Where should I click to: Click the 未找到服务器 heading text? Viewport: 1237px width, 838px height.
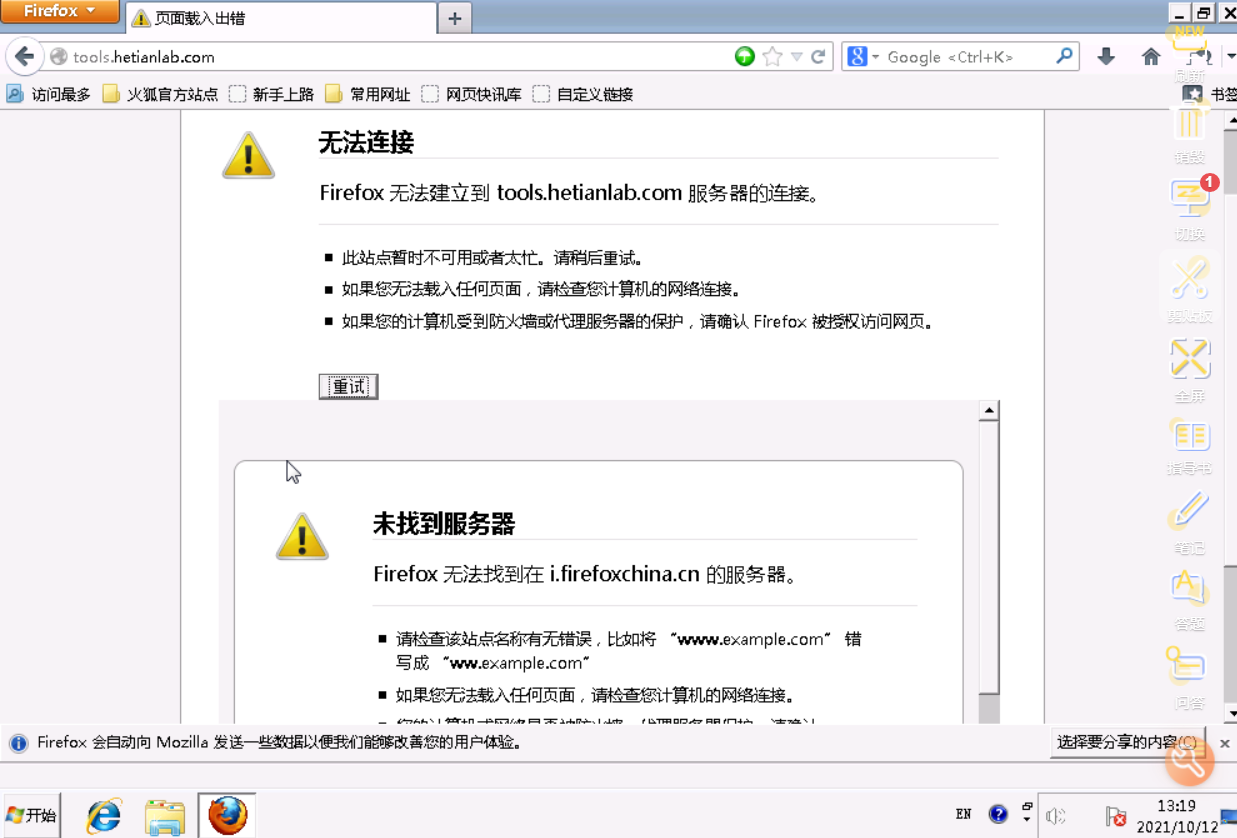444,524
